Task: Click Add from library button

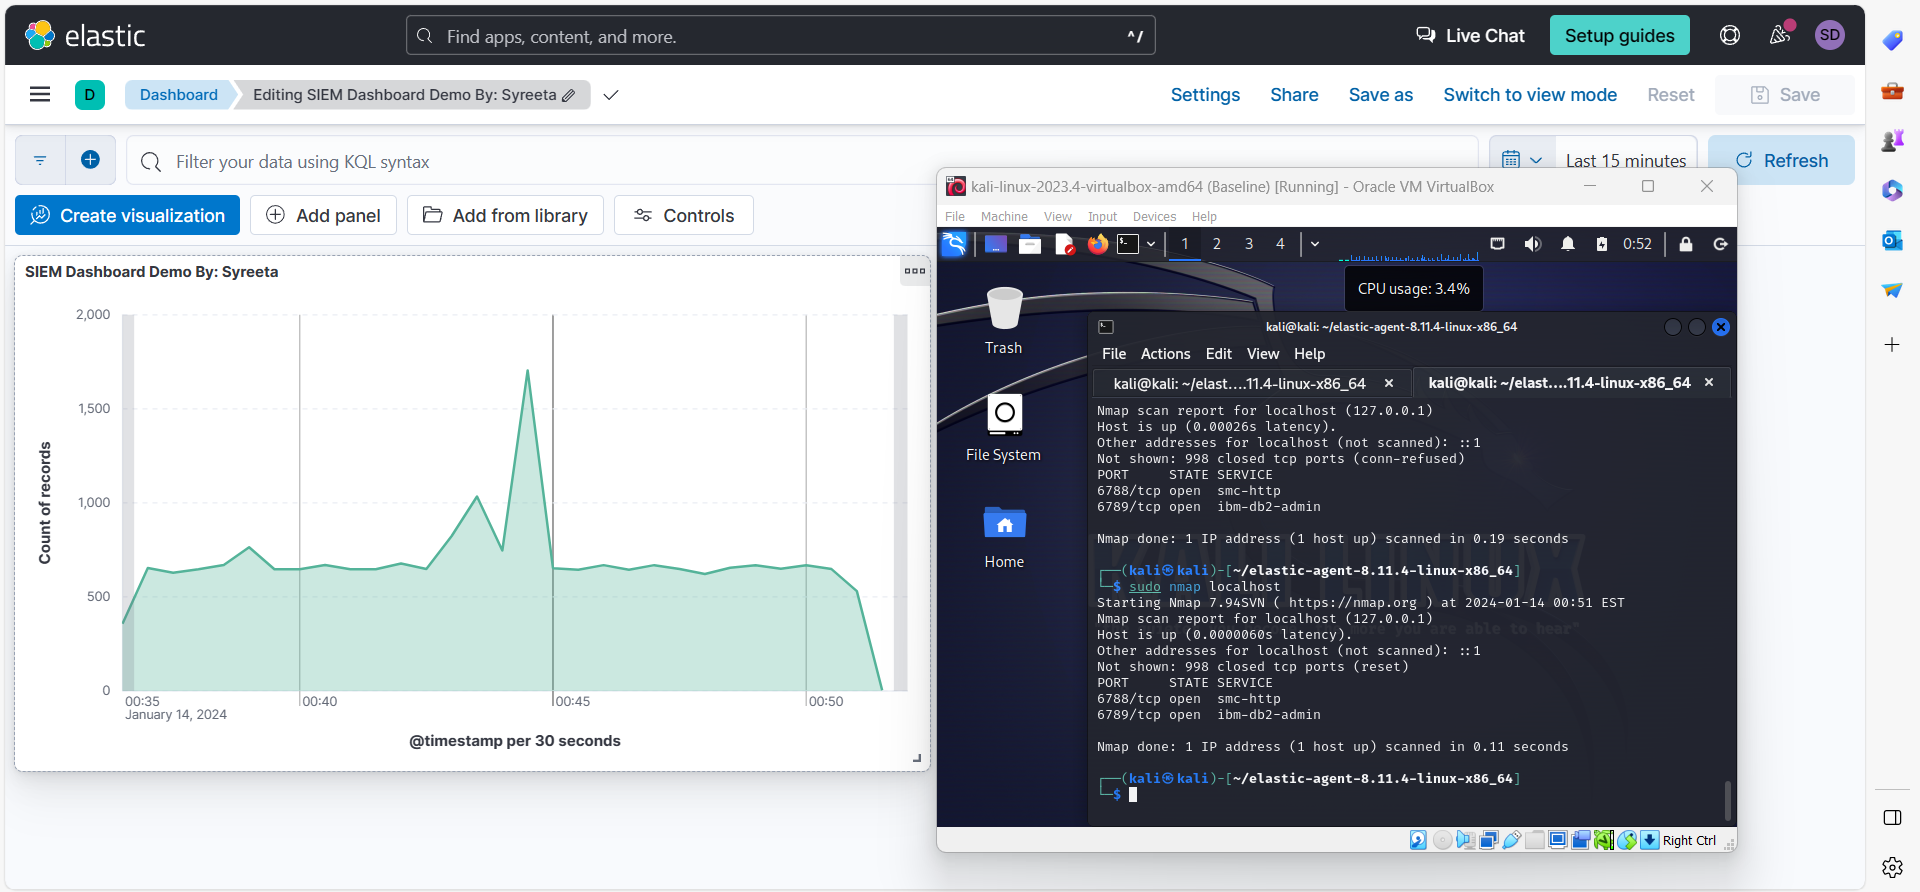Action: coord(505,215)
